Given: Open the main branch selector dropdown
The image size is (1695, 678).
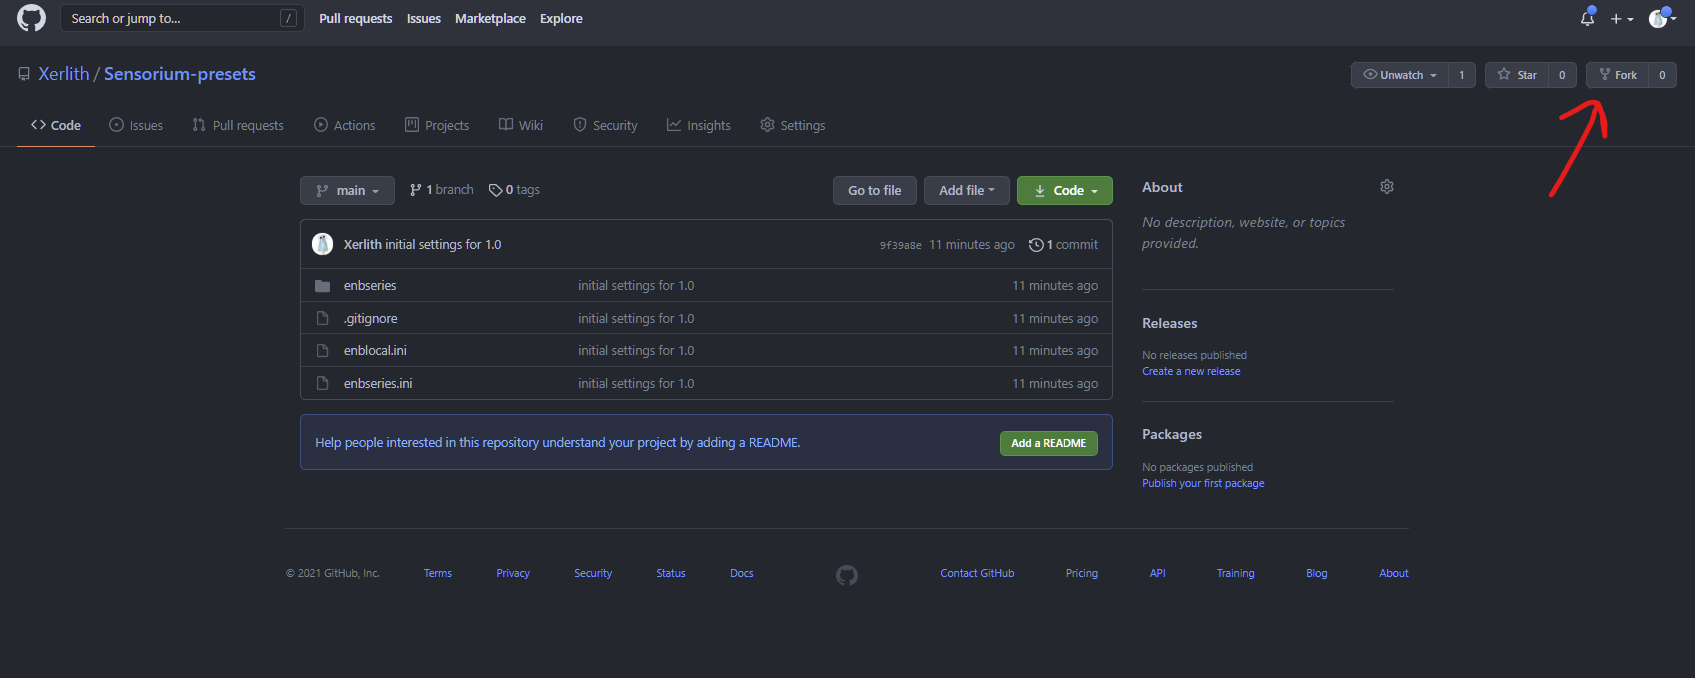Looking at the screenshot, I should click(x=347, y=190).
